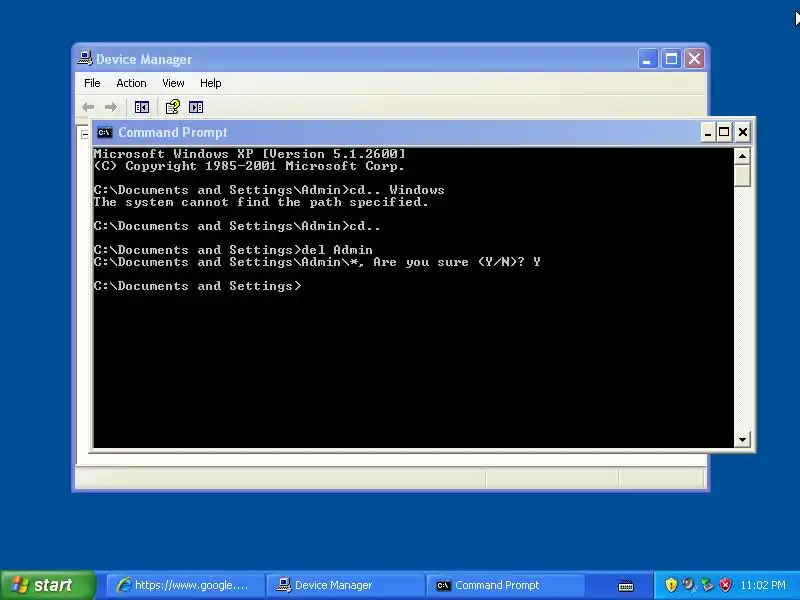Maximize the Command Prompt window

tap(724, 133)
